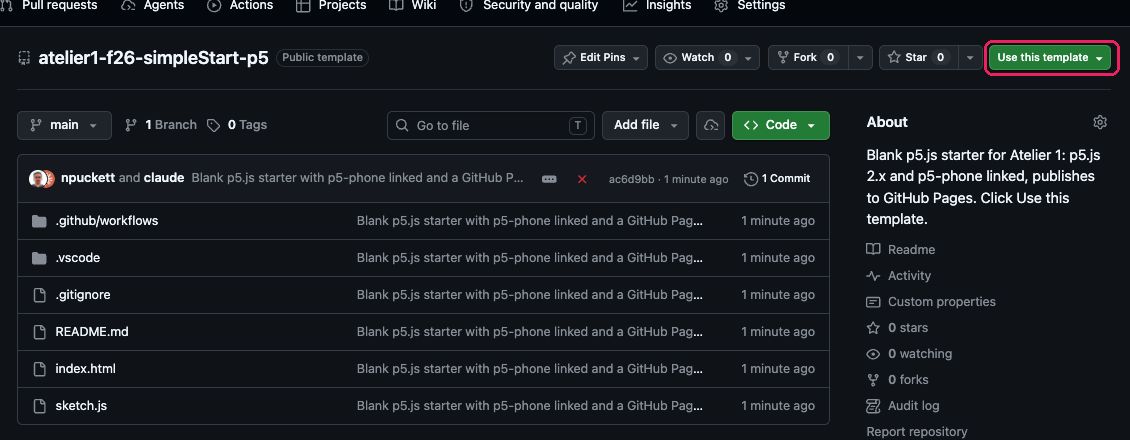Image resolution: width=1130 pixels, height=440 pixels.
Task: Open commit ac6d9bb
Action: tap(631, 179)
